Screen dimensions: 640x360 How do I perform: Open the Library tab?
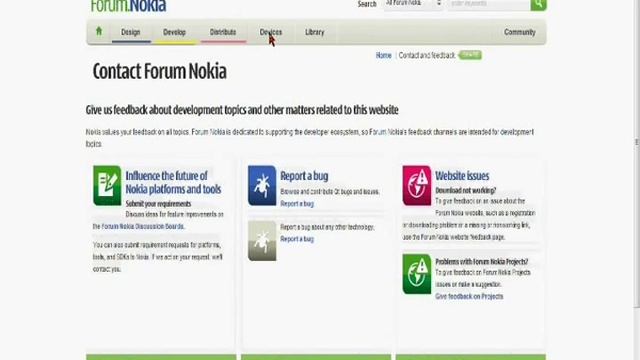pyautogui.click(x=315, y=32)
